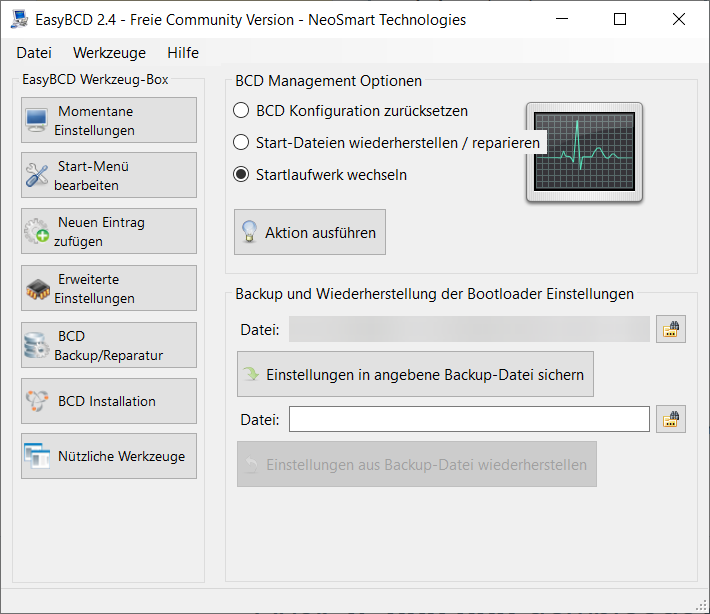The height and width of the screenshot is (614, 710).
Task: Browse for the restore backup file
Action: (671, 419)
